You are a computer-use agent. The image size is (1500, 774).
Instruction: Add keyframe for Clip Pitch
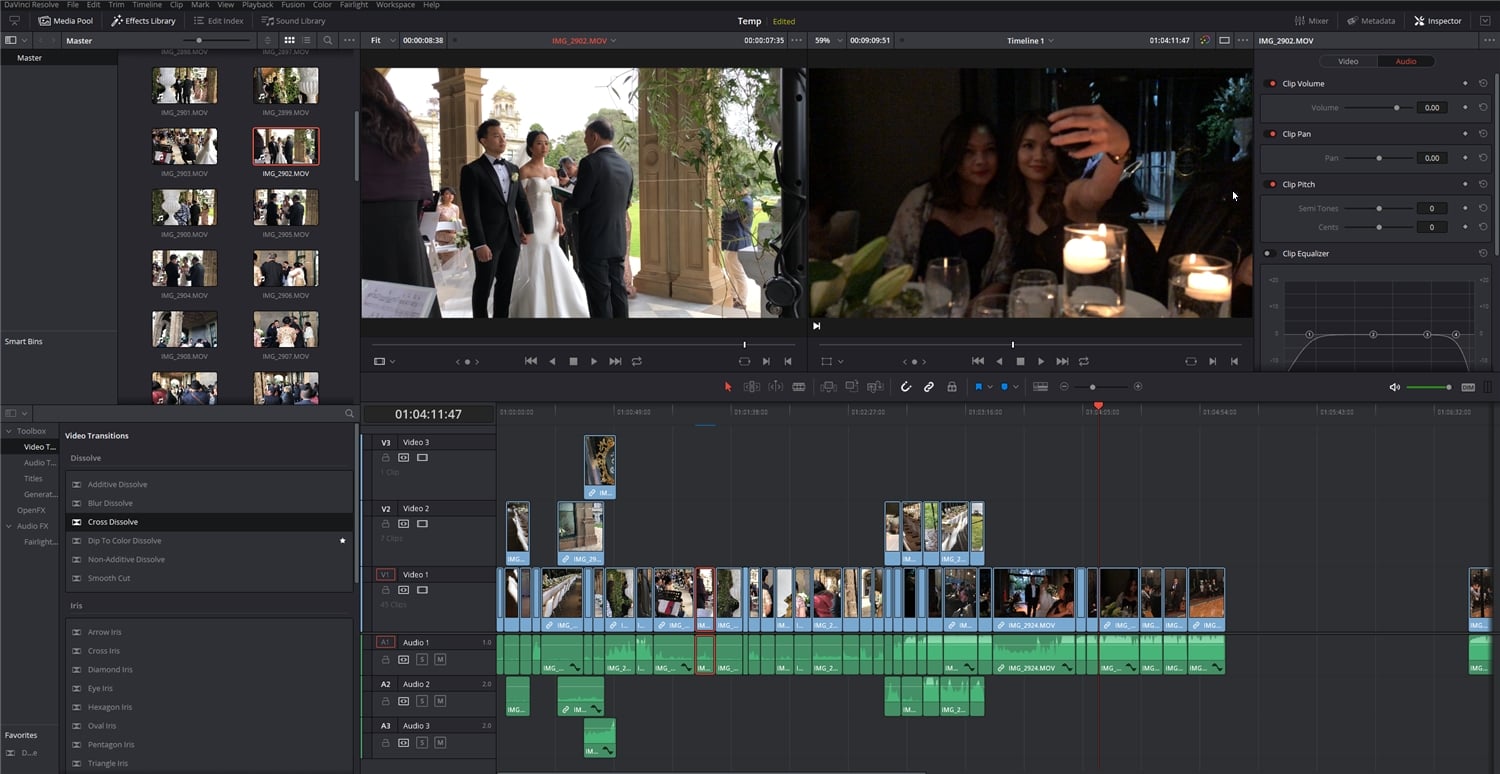click(x=1465, y=185)
